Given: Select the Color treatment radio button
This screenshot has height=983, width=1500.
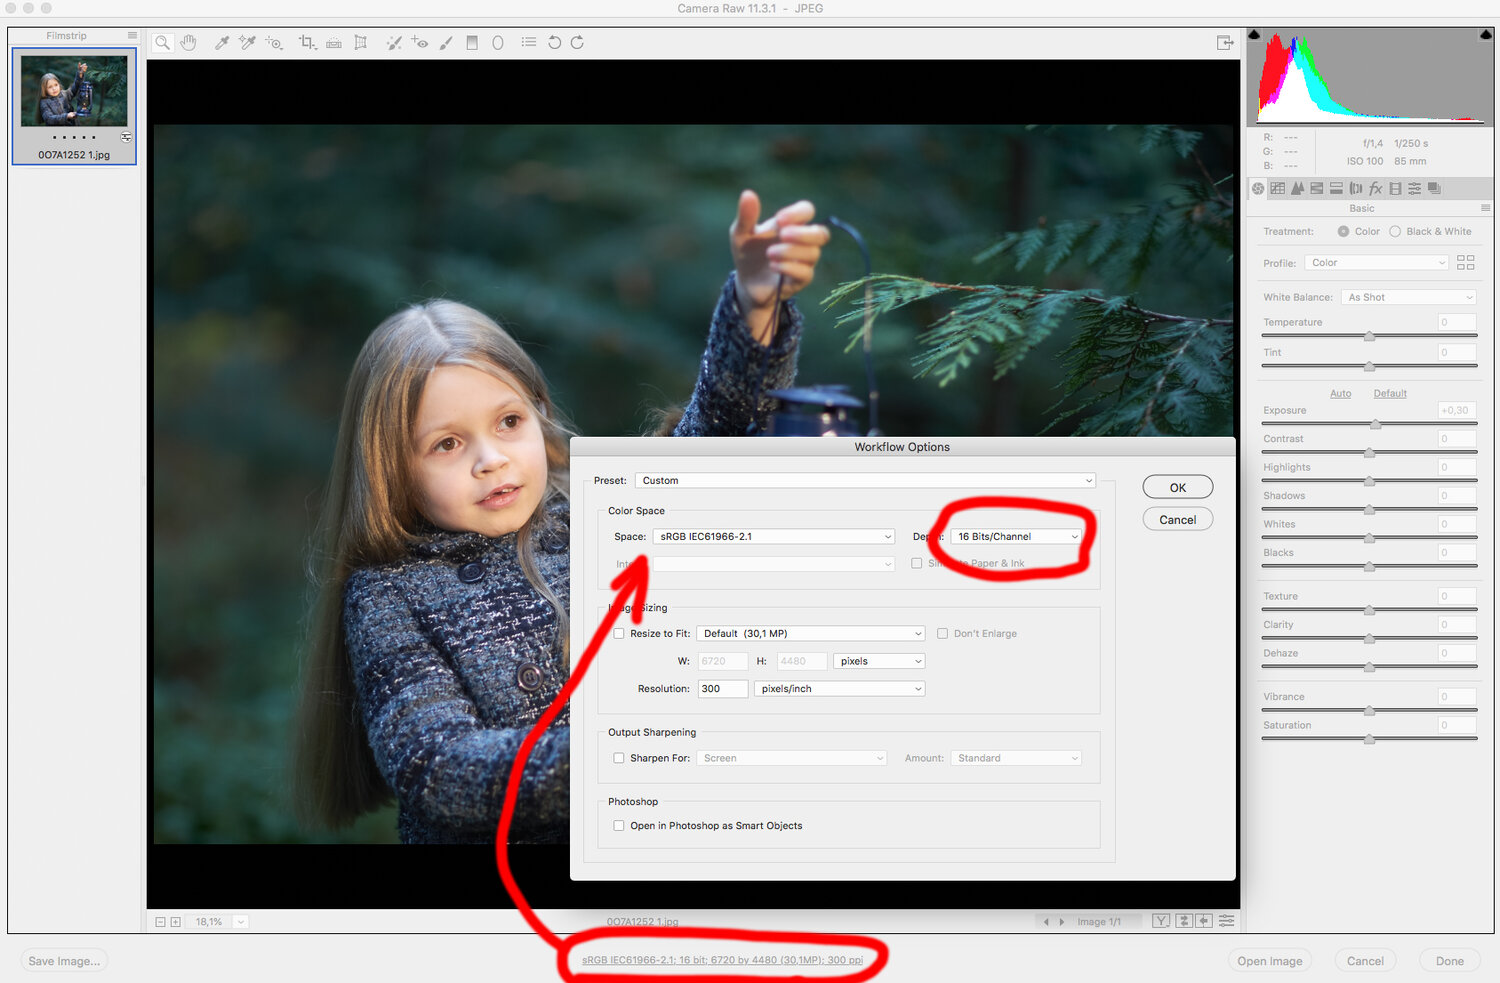Looking at the screenshot, I should click(x=1343, y=231).
